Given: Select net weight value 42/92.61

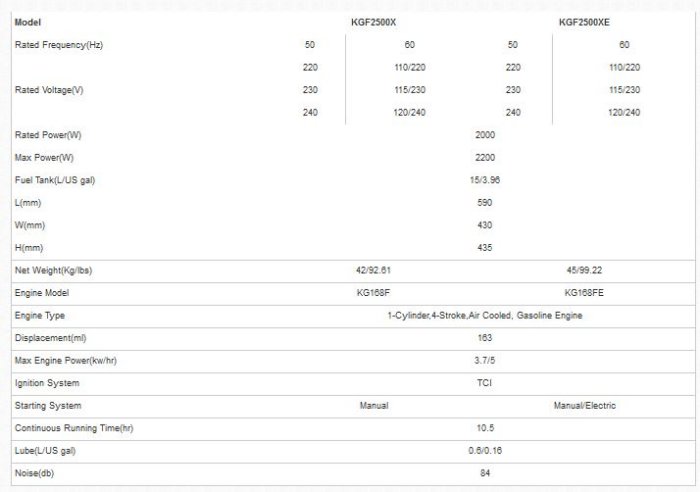Looking at the screenshot, I should [373, 271].
